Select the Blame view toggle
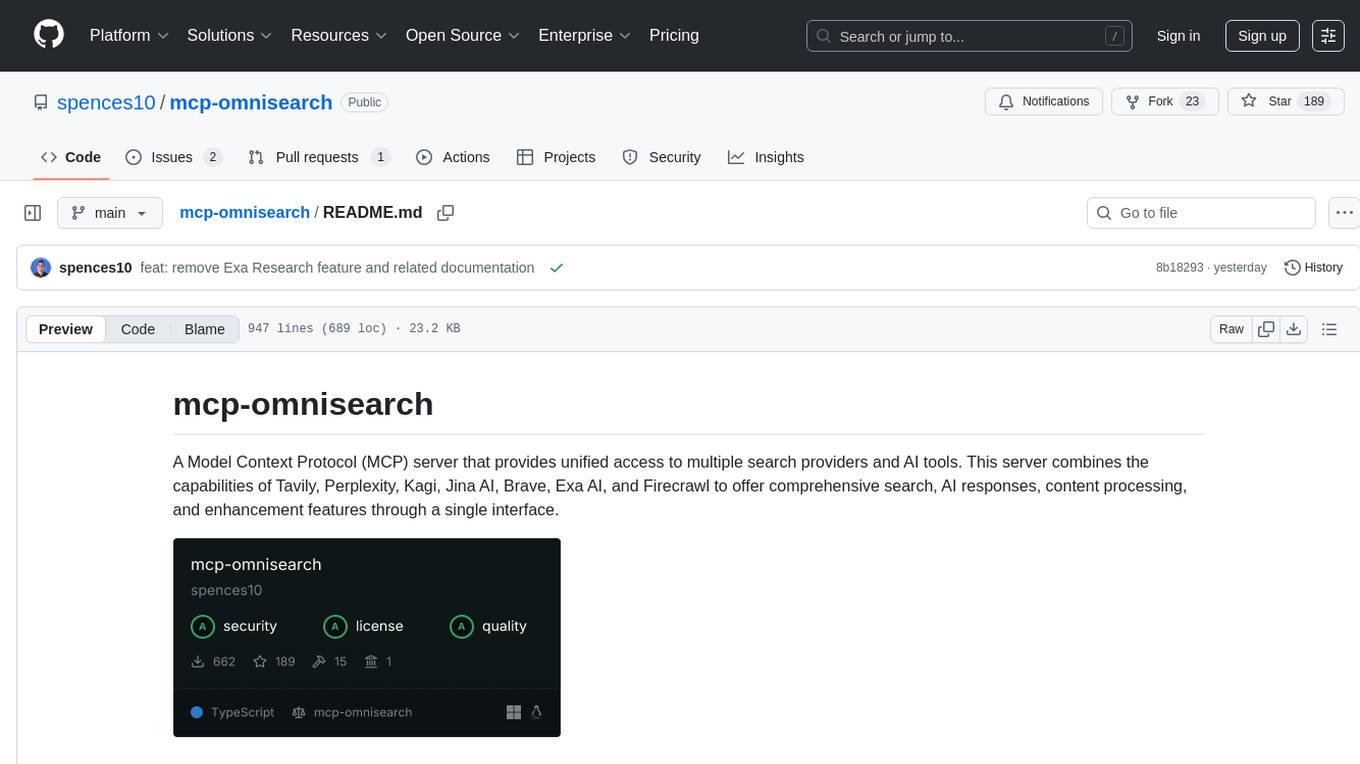The height and width of the screenshot is (764, 1360). 205,329
